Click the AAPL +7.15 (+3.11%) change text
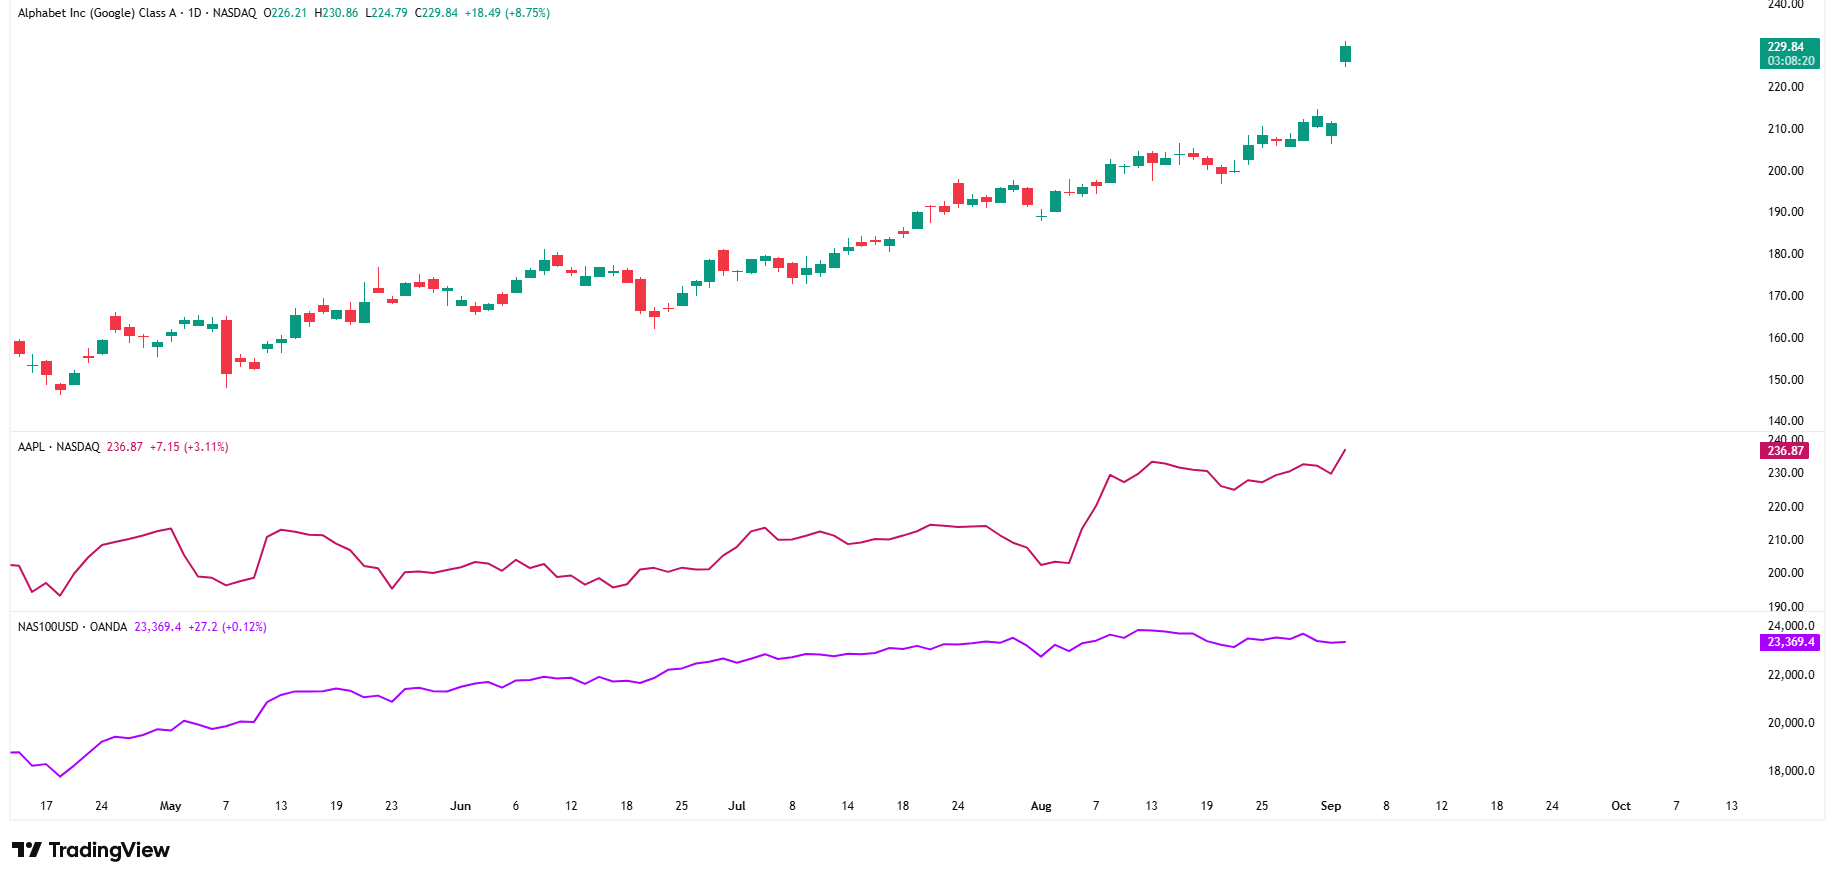Viewport: 1835px width, 880px height. pyautogui.click(x=189, y=447)
